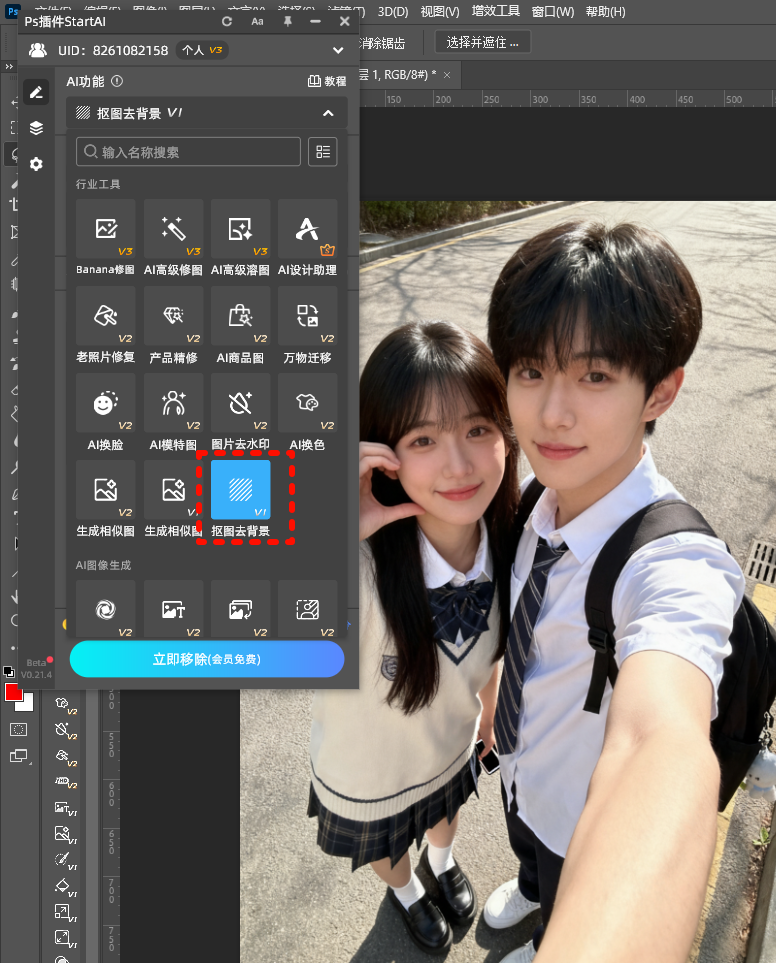This screenshot has height=963, width=776.
Task: Select the AI高级修图 magic wand tool
Action: [x=173, y=229]
